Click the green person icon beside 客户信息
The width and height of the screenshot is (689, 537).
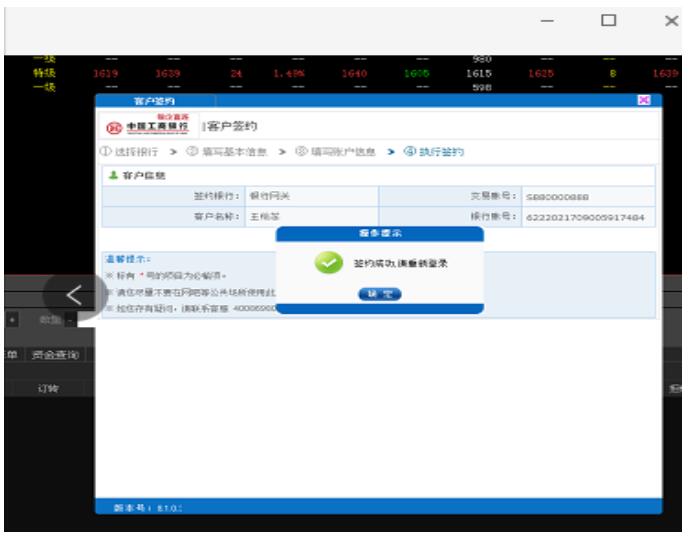click(113, 175)
